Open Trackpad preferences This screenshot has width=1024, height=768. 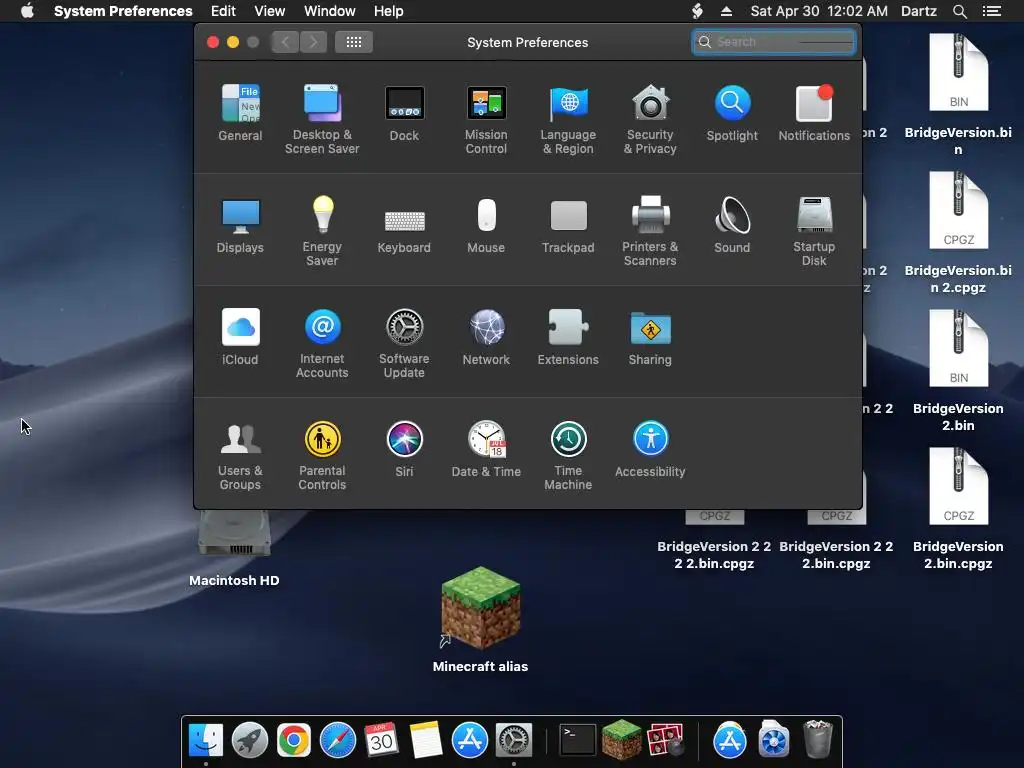click(x=568, y=225)
